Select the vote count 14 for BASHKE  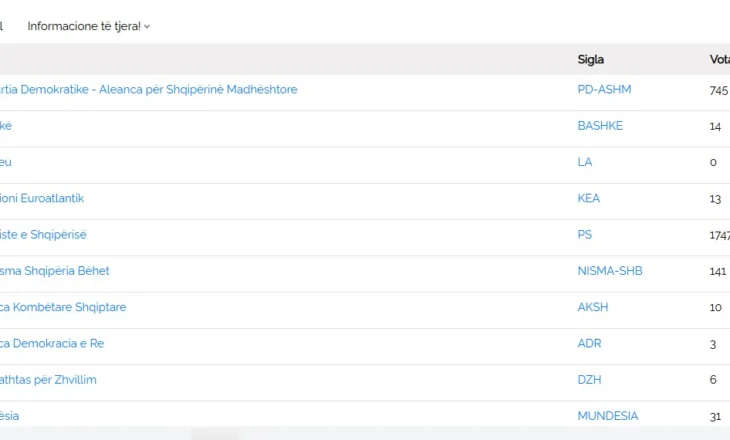click(x=715, y=127)
